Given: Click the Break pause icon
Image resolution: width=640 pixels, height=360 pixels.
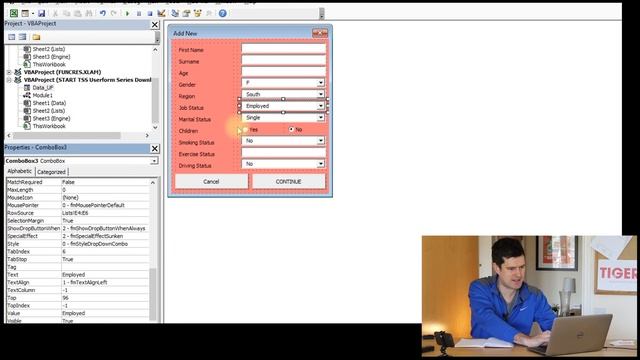Looking at the screenshot, I should tap(139, 13).
